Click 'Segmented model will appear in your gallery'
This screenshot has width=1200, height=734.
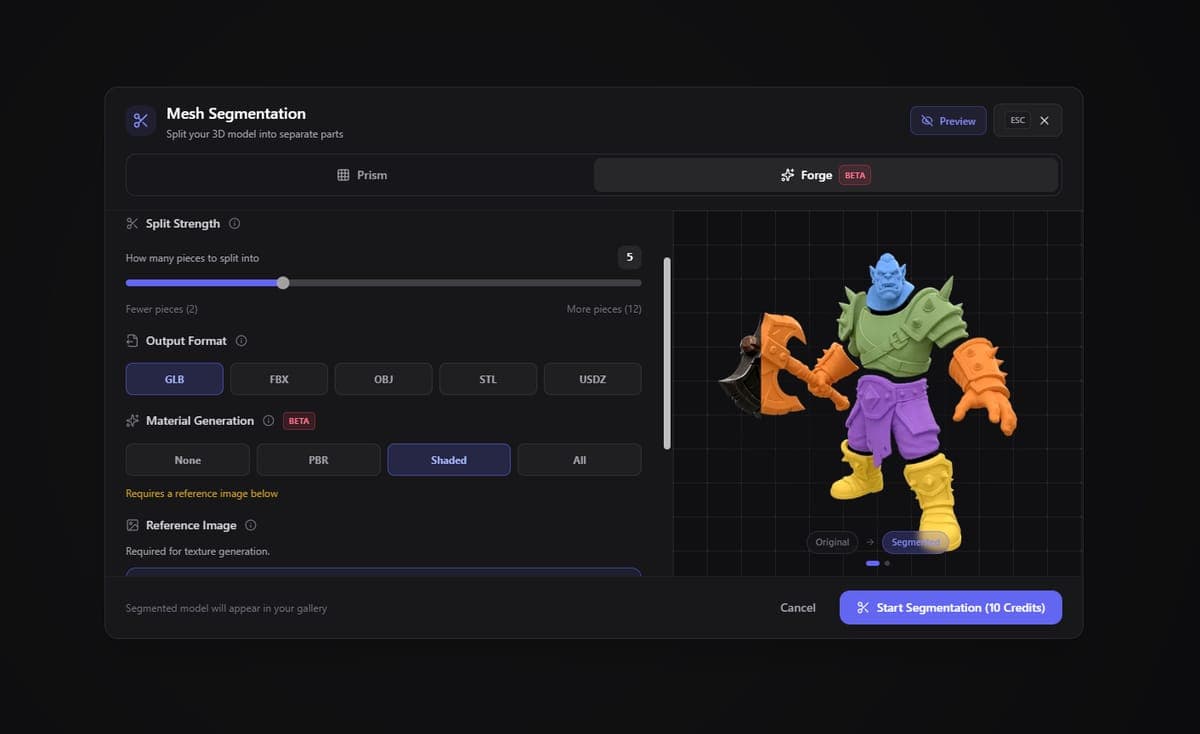pos(226,608)
